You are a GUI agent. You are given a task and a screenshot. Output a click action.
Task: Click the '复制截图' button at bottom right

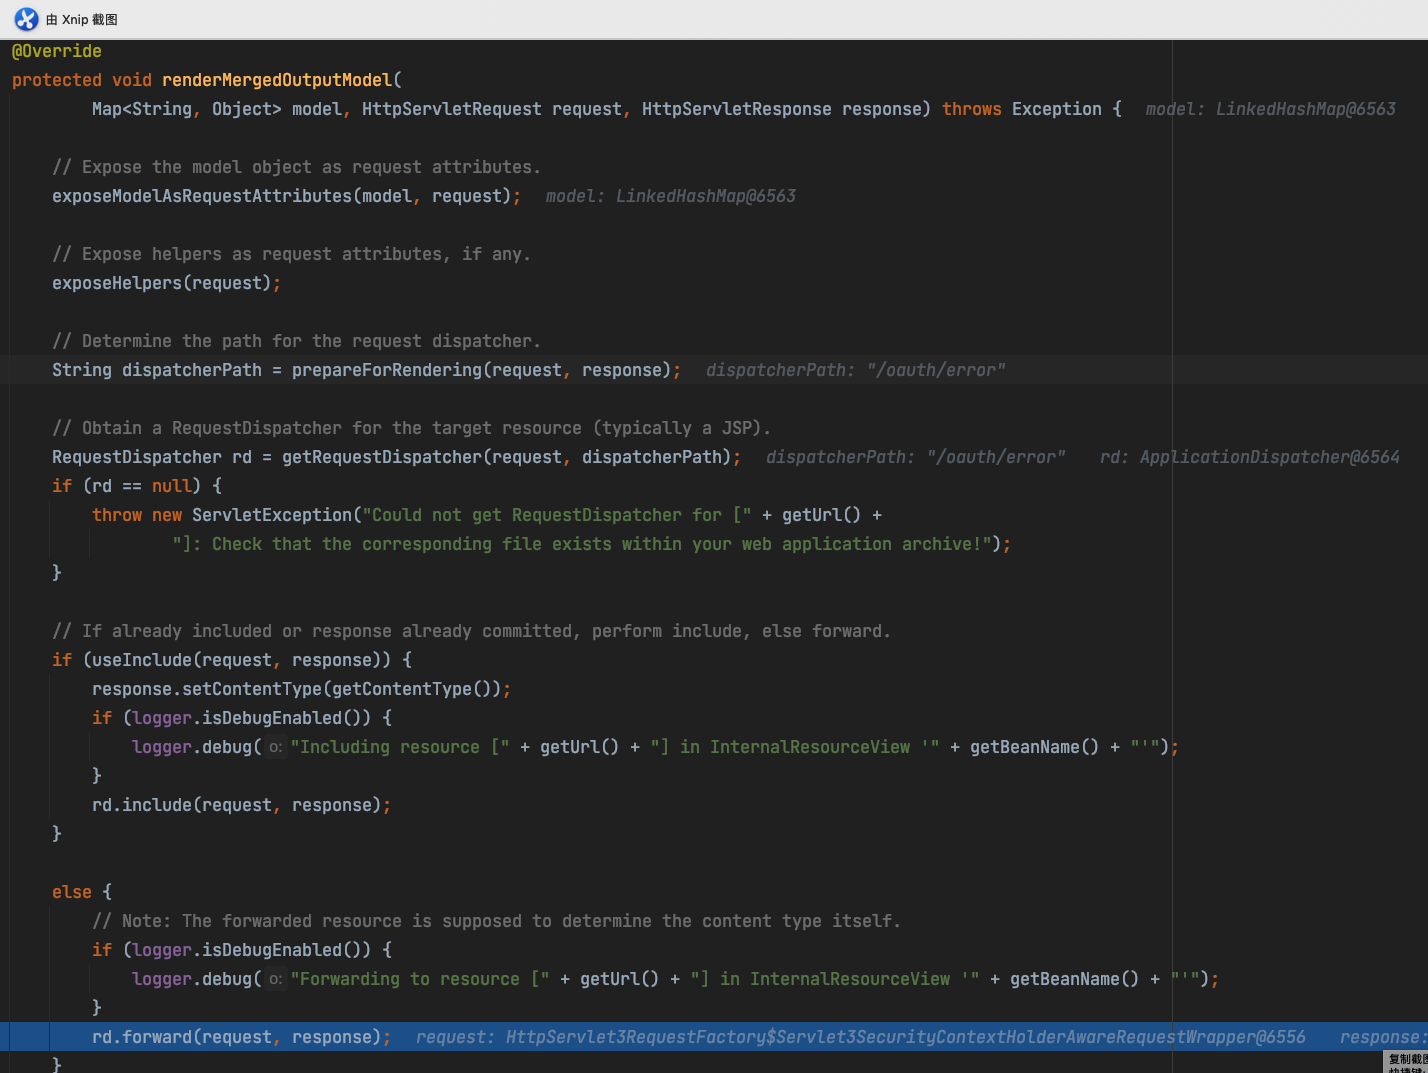click(1406, 1061)
